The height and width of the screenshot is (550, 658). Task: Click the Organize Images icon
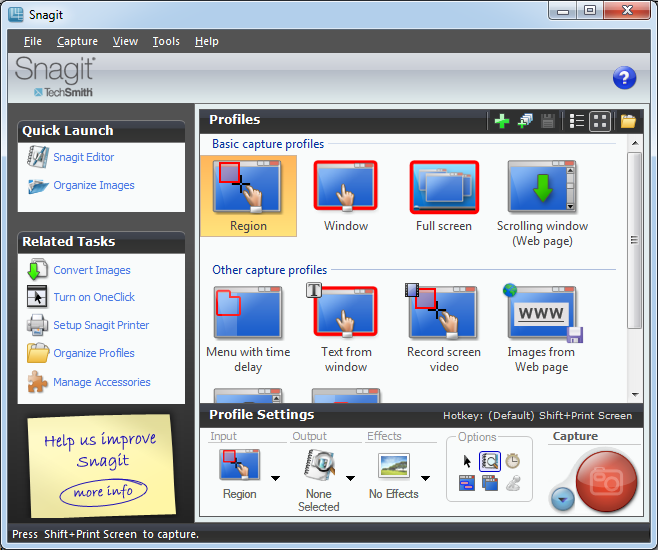pyautogui.click(x=38, y=185)
